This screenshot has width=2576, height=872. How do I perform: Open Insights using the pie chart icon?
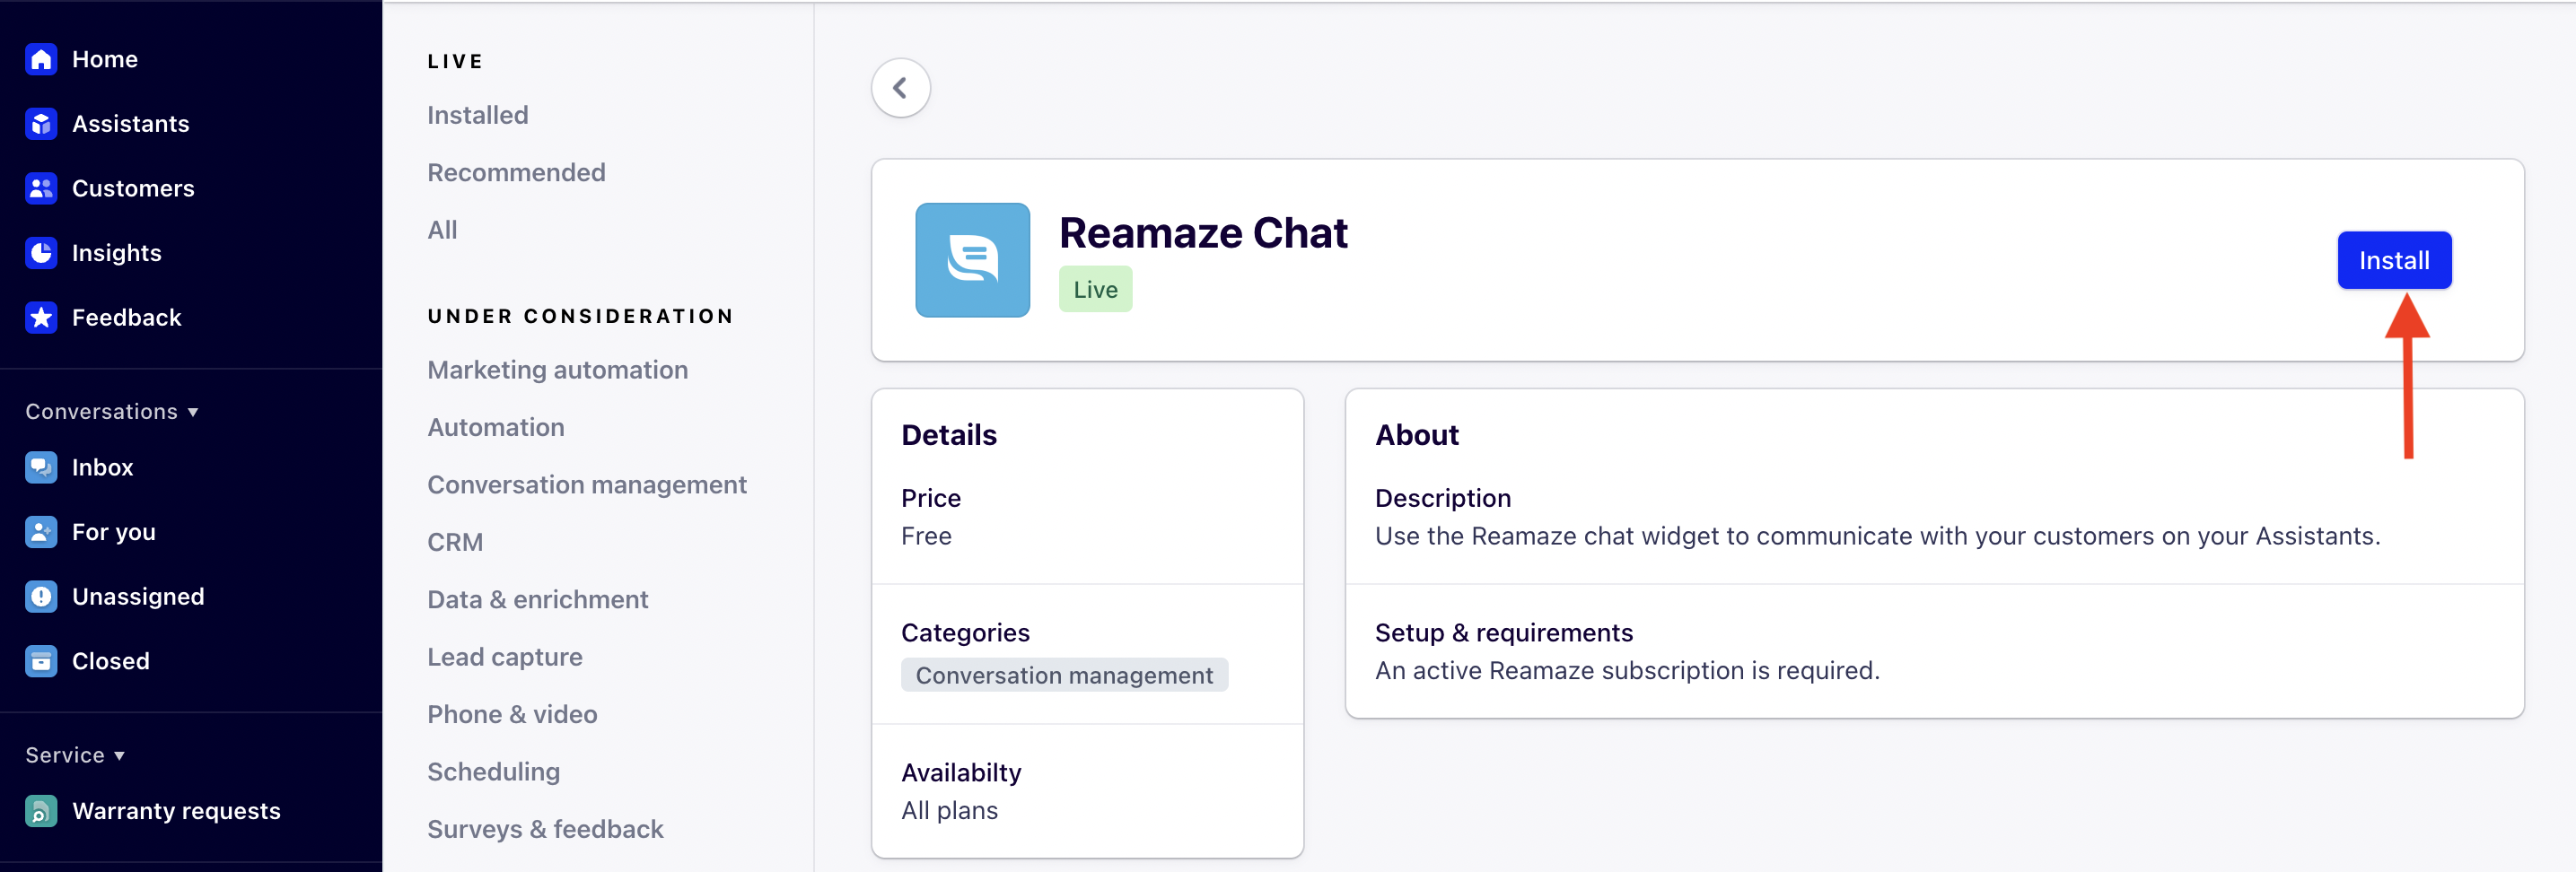(x=41, y=253)
